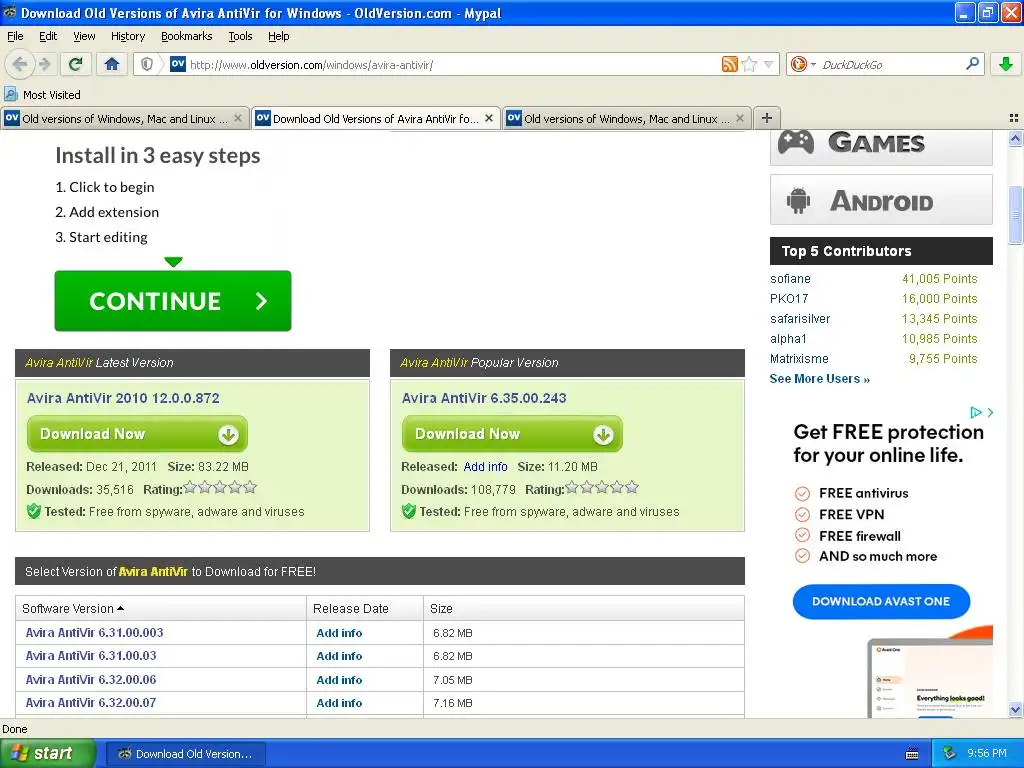Open Avira AntiVir 6.31.00.03 version link
This screenshot has height=768, width=1024.
pos(91,655)
